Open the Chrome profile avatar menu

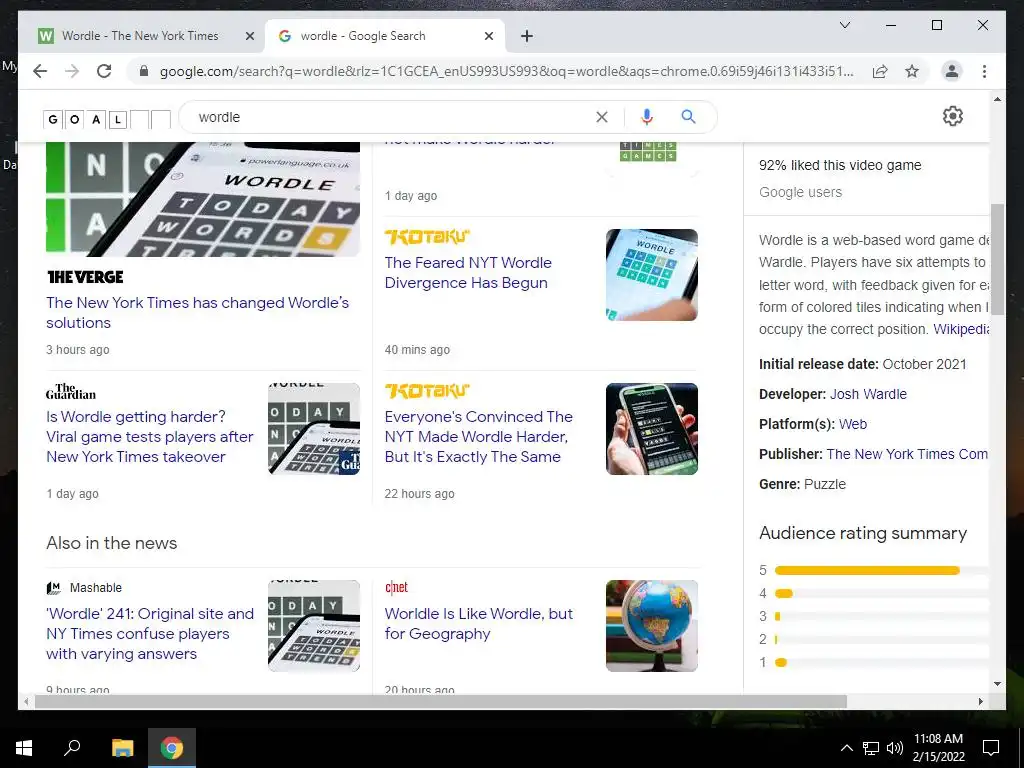[952, 71]
